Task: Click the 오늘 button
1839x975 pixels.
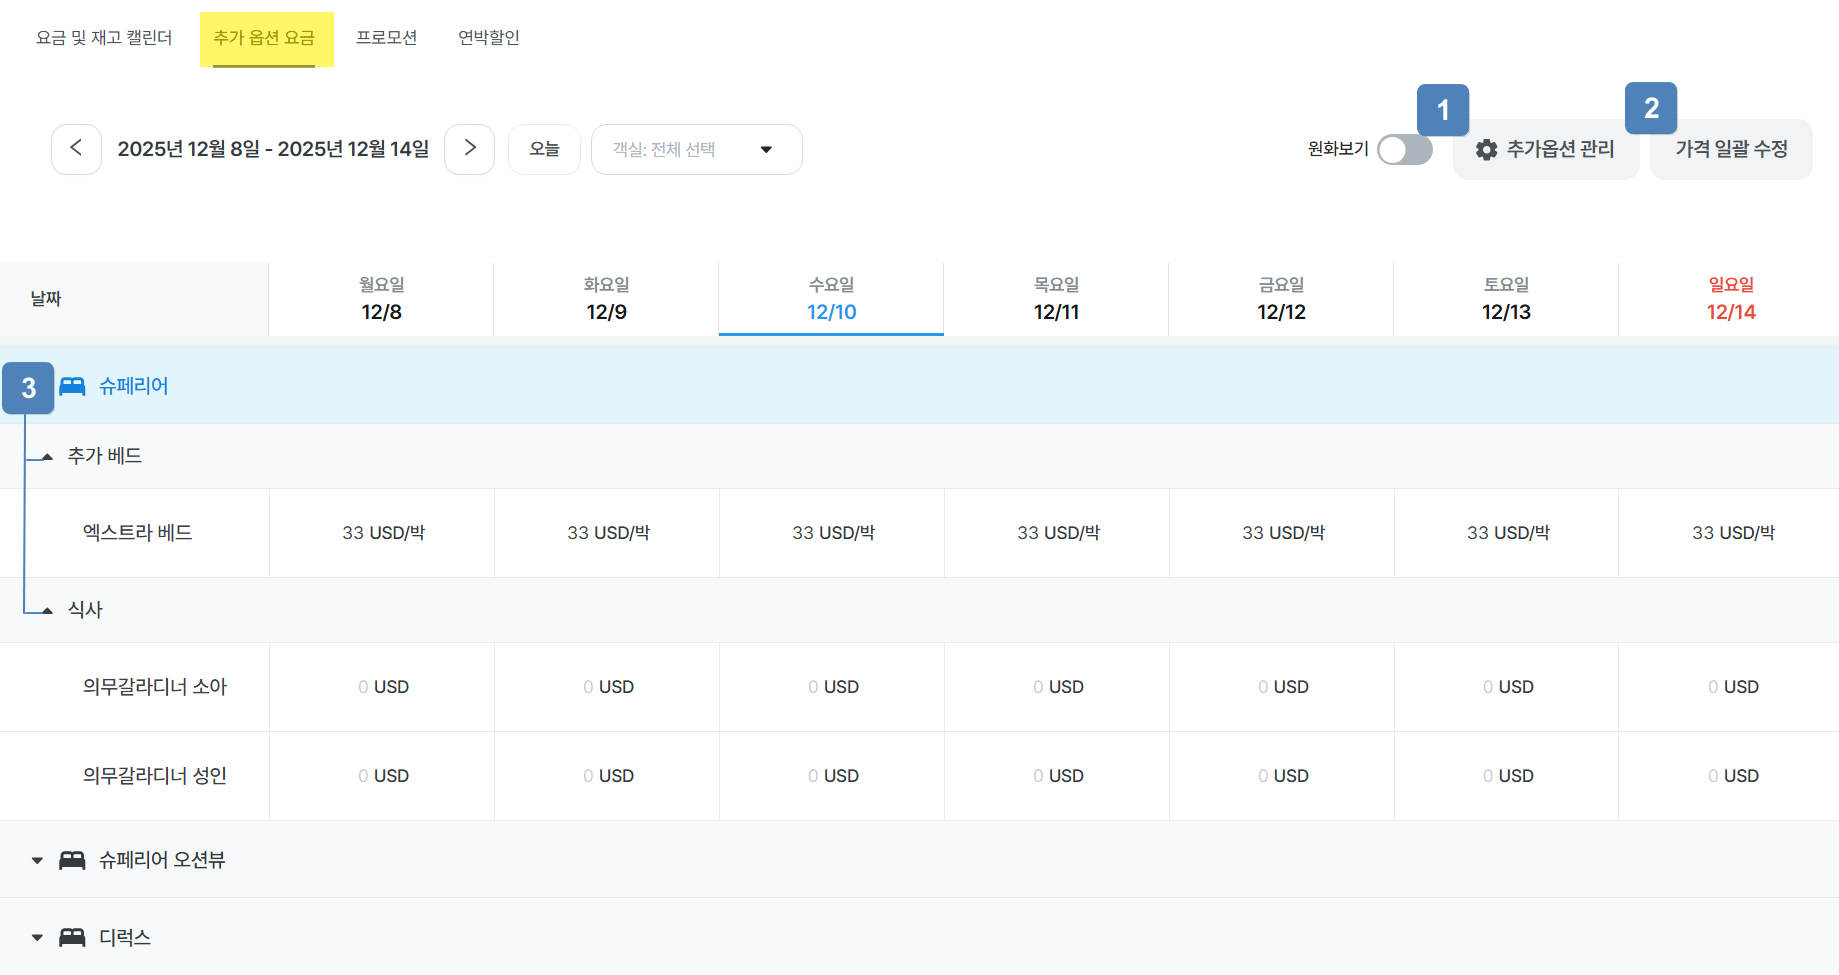Action: point(544,149)
